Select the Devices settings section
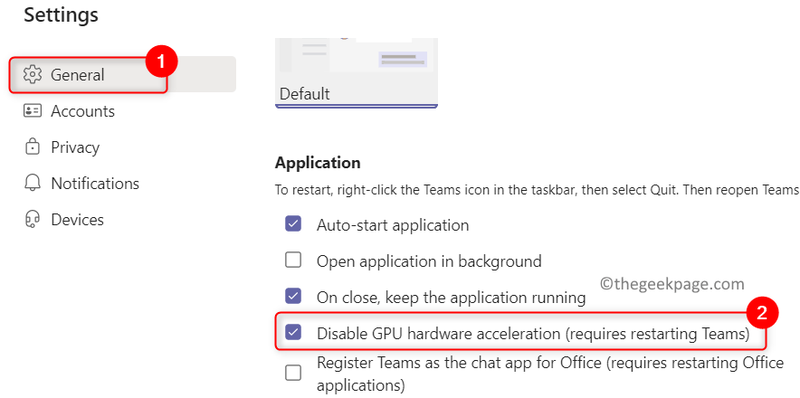Viewport: 800px width, 398px height. tap(122, 219)
